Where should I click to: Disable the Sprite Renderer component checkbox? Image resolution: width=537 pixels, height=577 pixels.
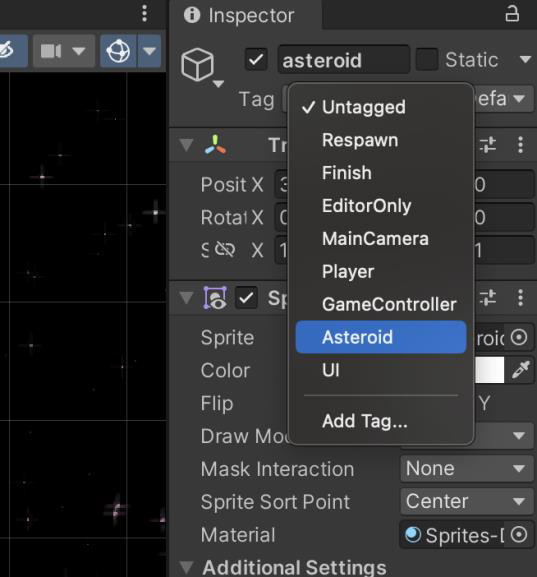point(246,297)
